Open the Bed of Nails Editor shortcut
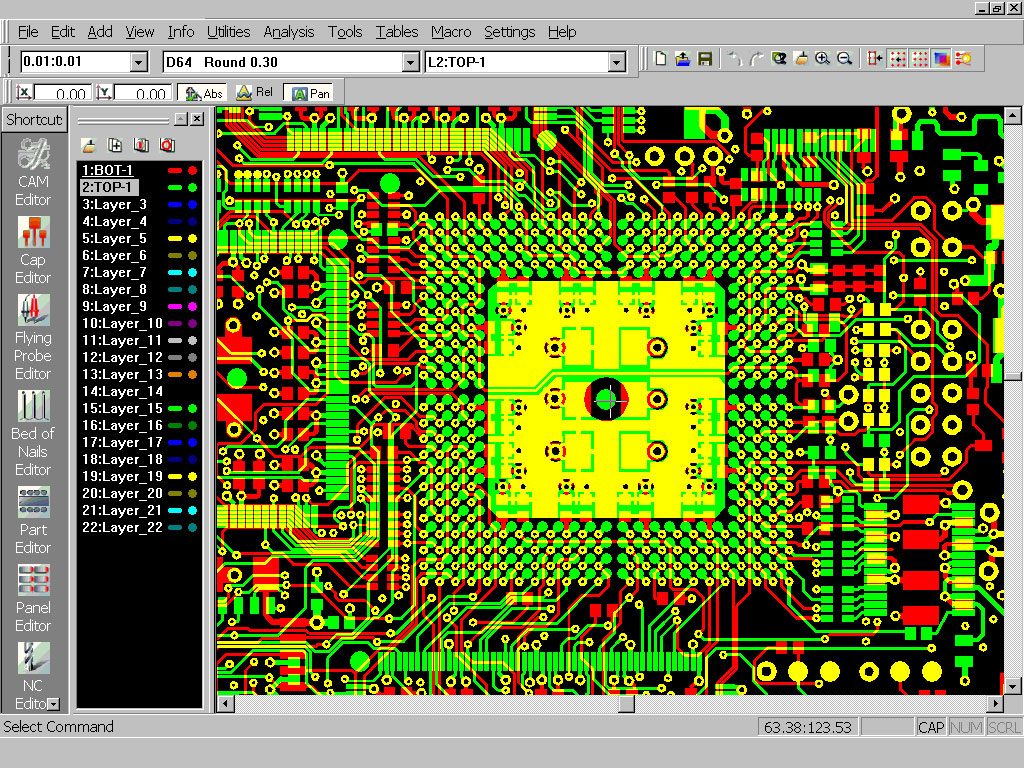Image resolution: width=1024 pixels, height=768 pixels. (33, 434)
